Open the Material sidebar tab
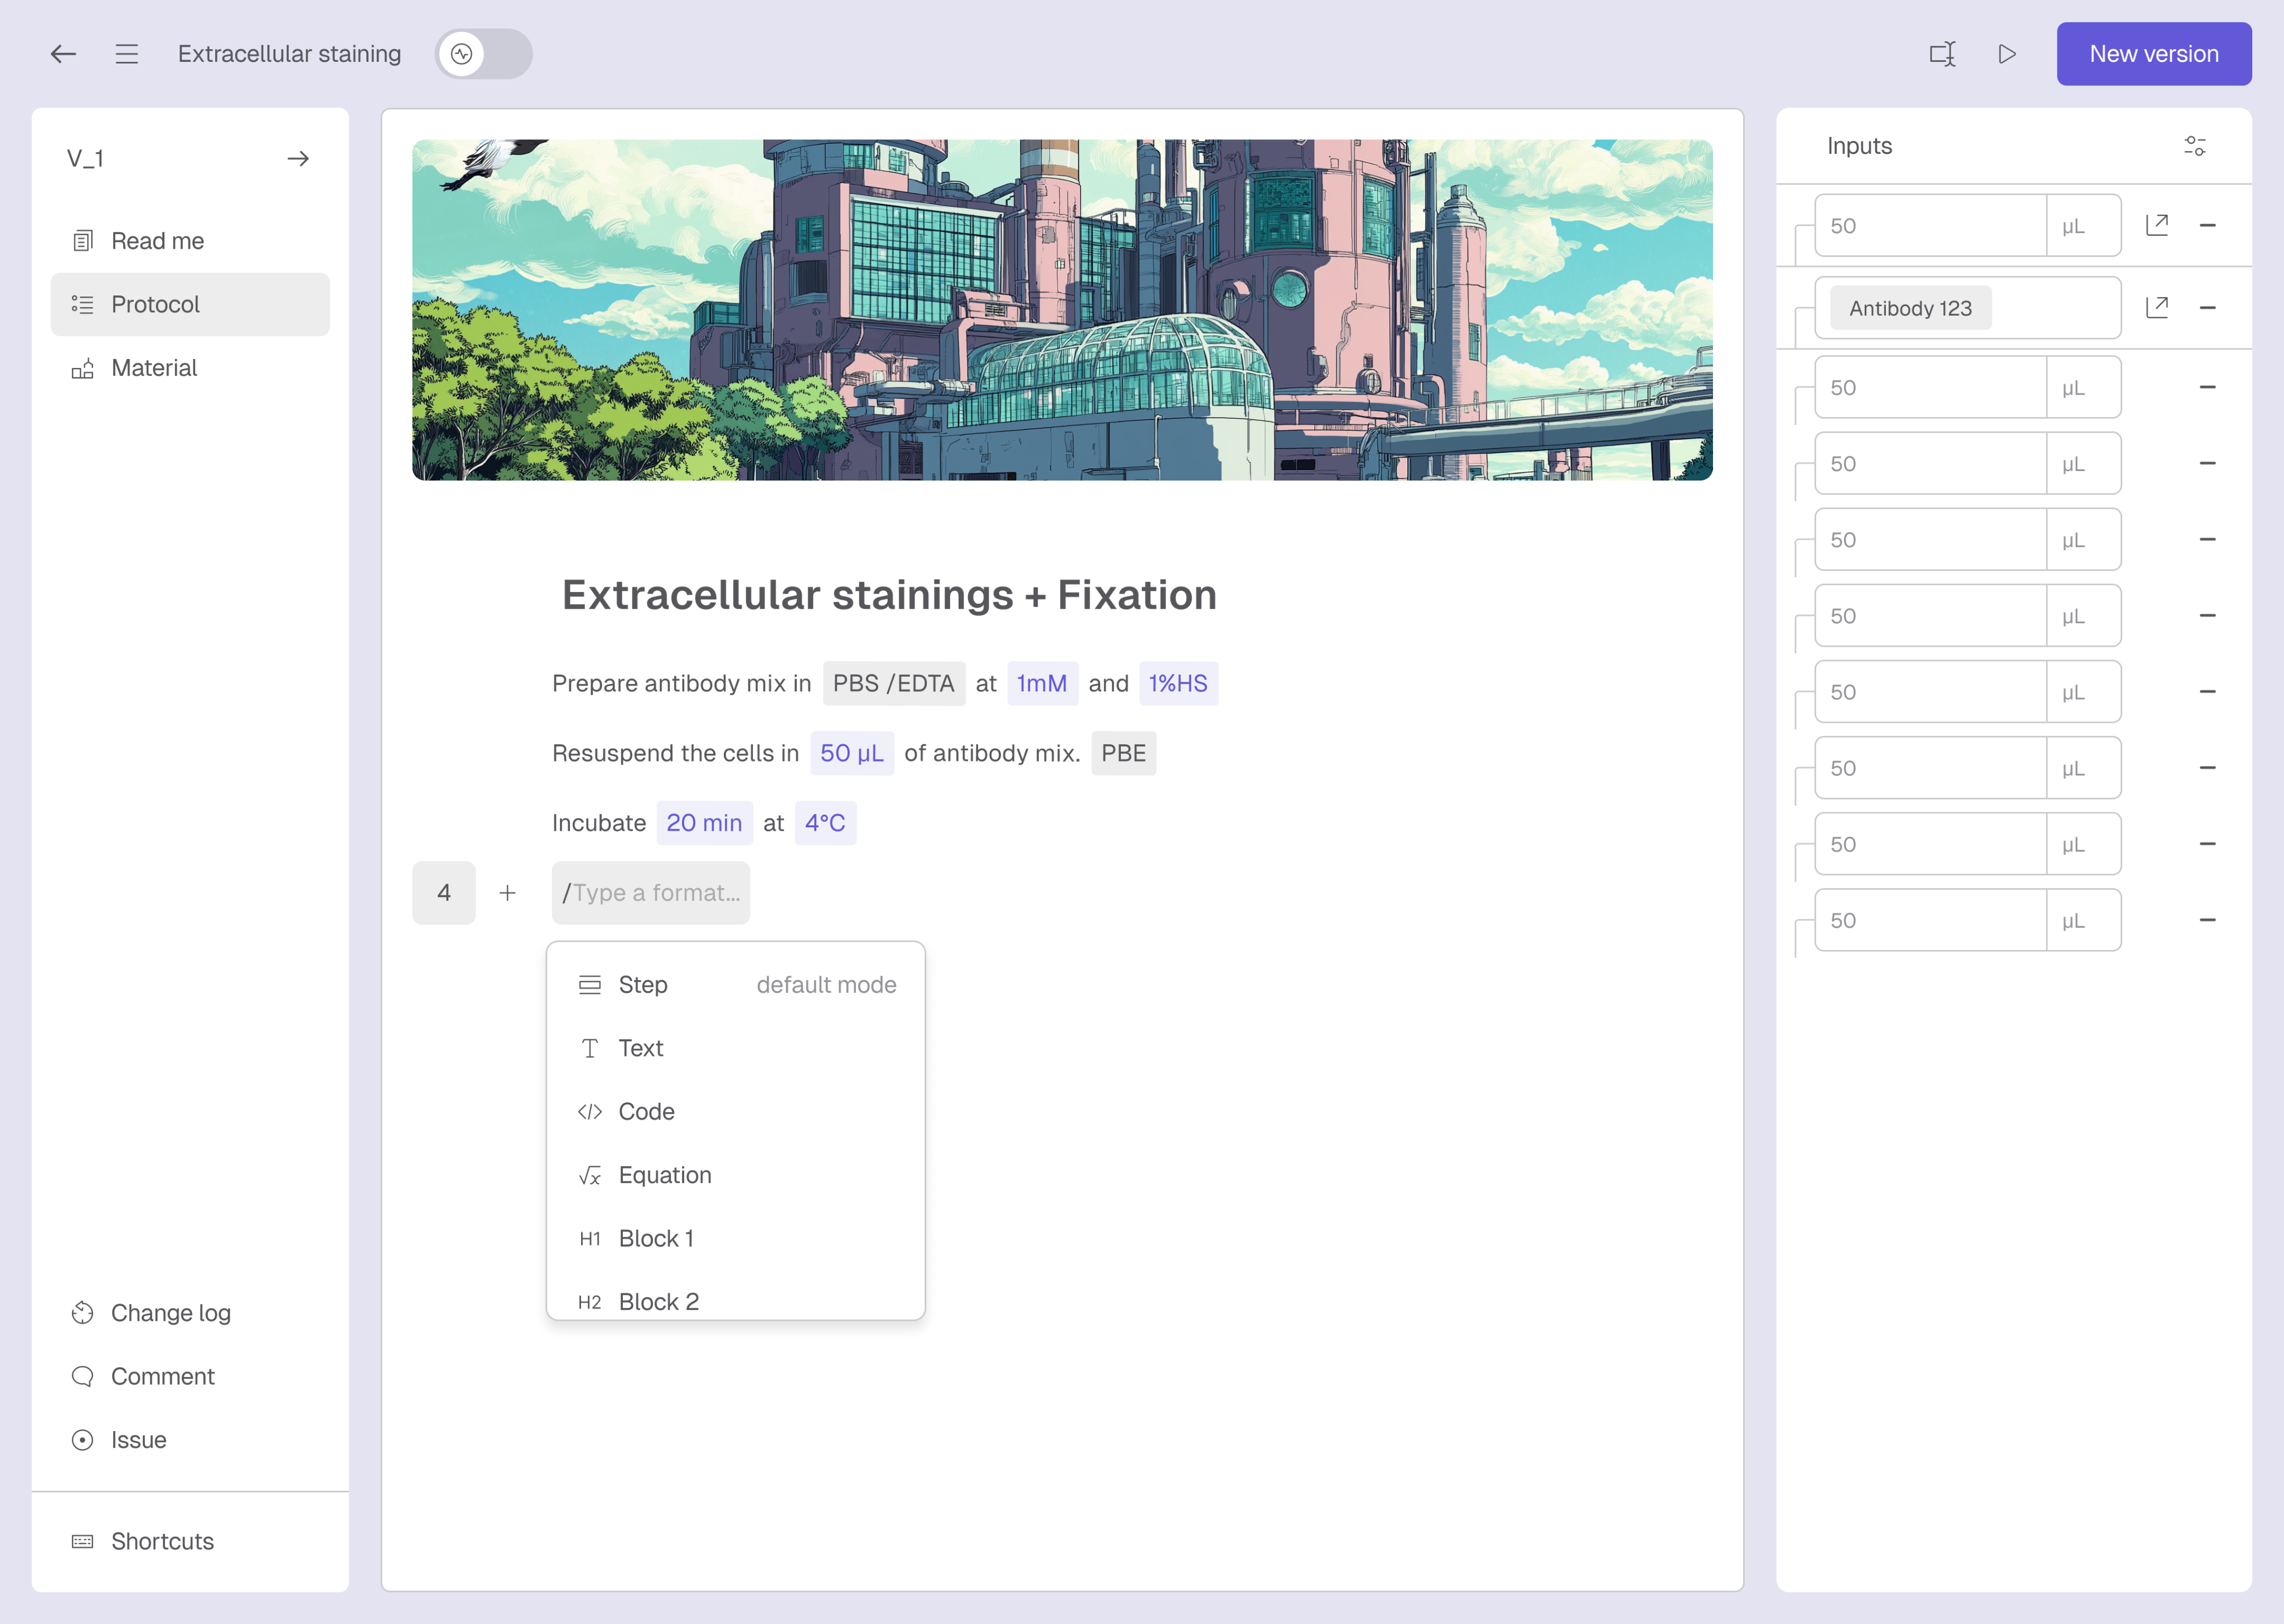The width and height of the screenshot is (2284, 1624). tap(154, 368)
